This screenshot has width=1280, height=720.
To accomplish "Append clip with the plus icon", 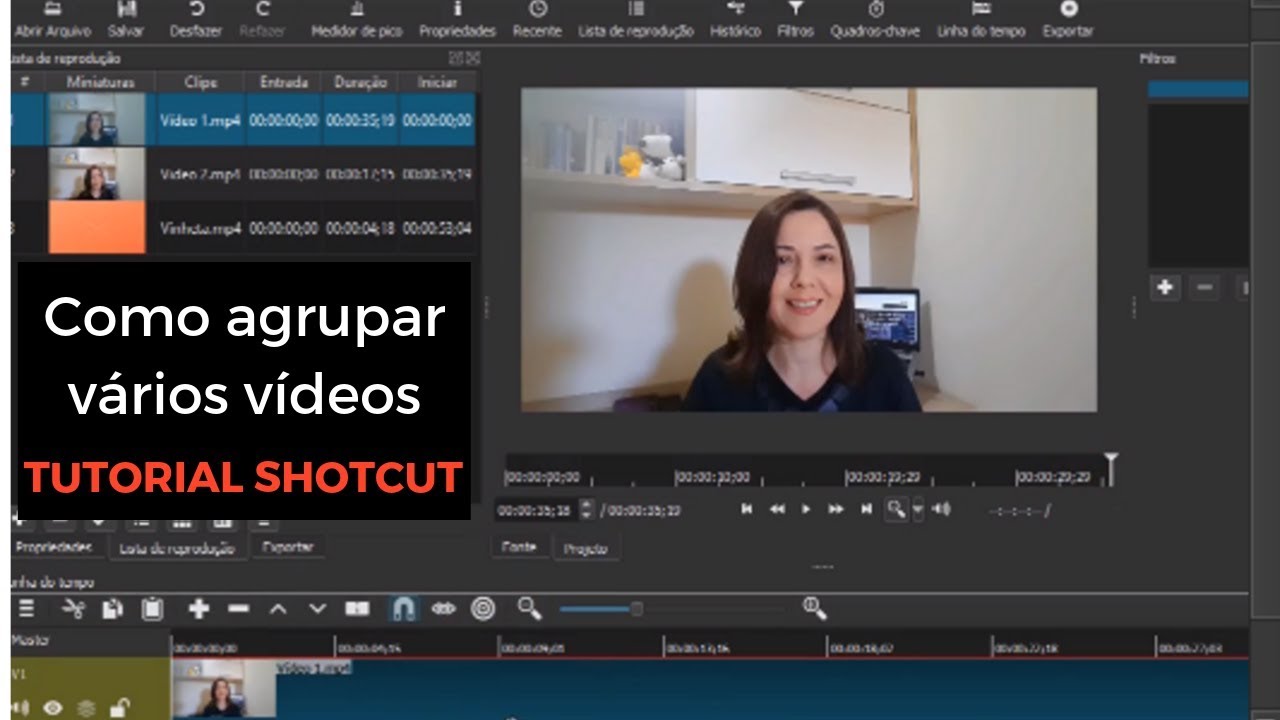I will [x=199, y=608].
